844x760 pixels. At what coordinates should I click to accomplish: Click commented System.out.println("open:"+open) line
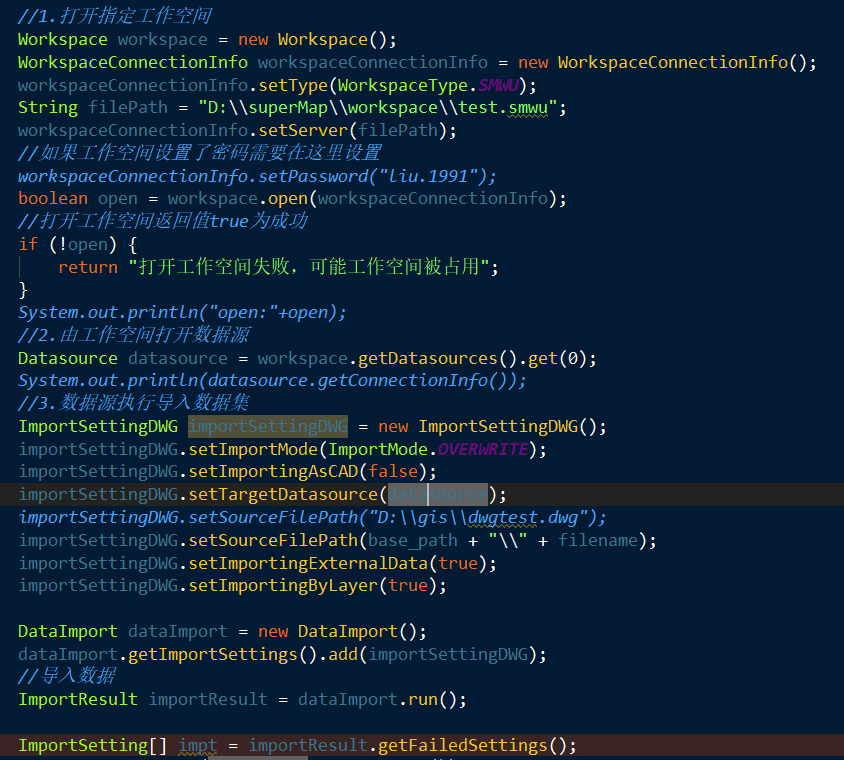(x=182, y=312)
